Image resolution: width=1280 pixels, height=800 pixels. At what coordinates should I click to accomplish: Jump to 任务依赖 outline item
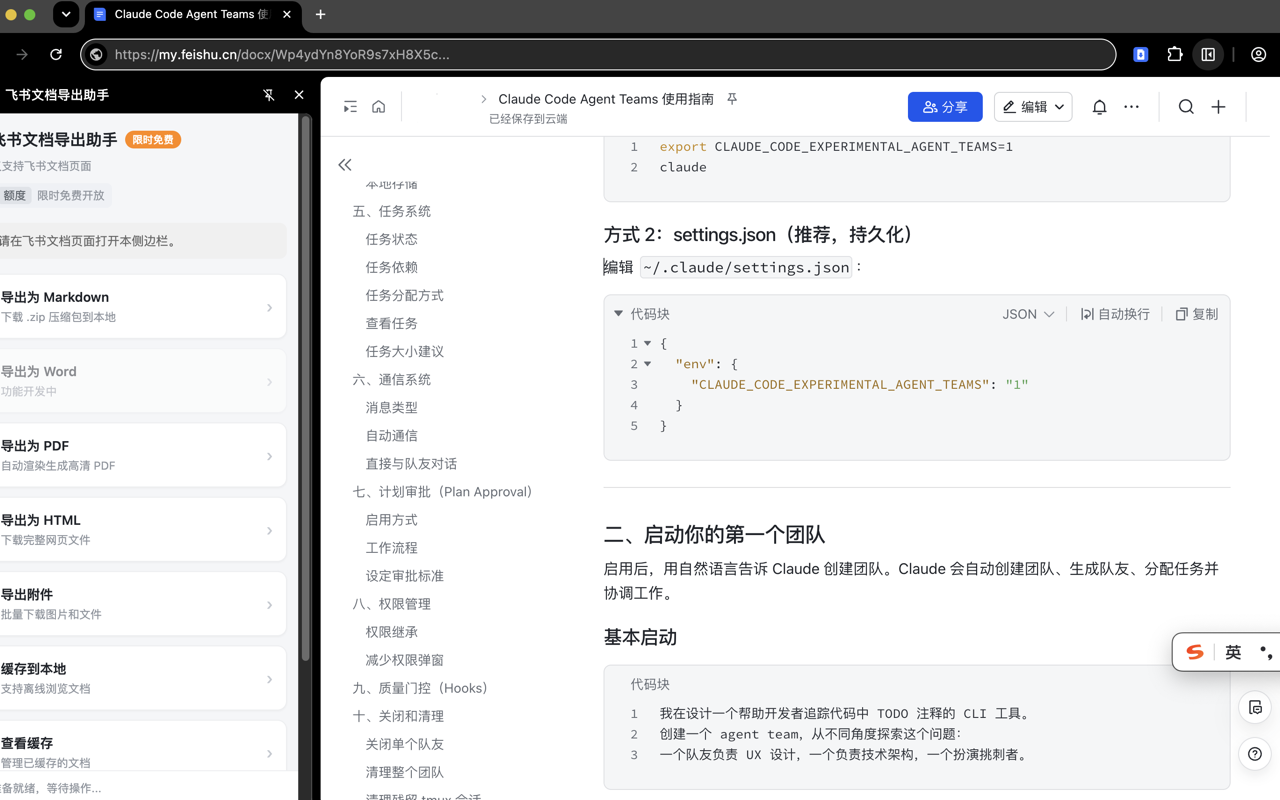pyautogui.click(x=392, y=268)
